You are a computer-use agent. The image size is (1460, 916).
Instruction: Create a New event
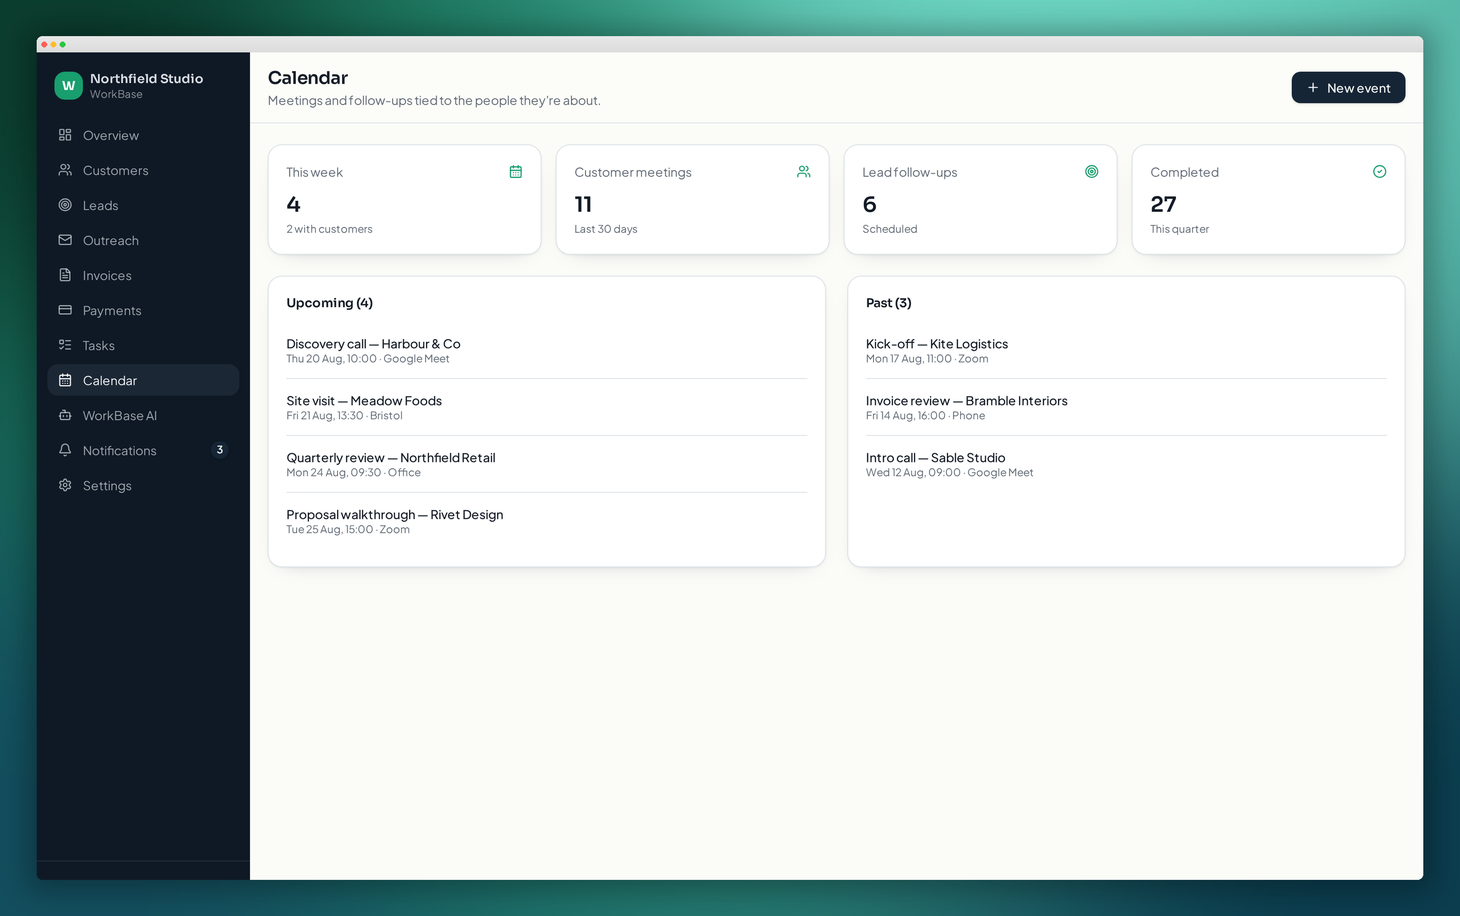[x=1348, y=88]
